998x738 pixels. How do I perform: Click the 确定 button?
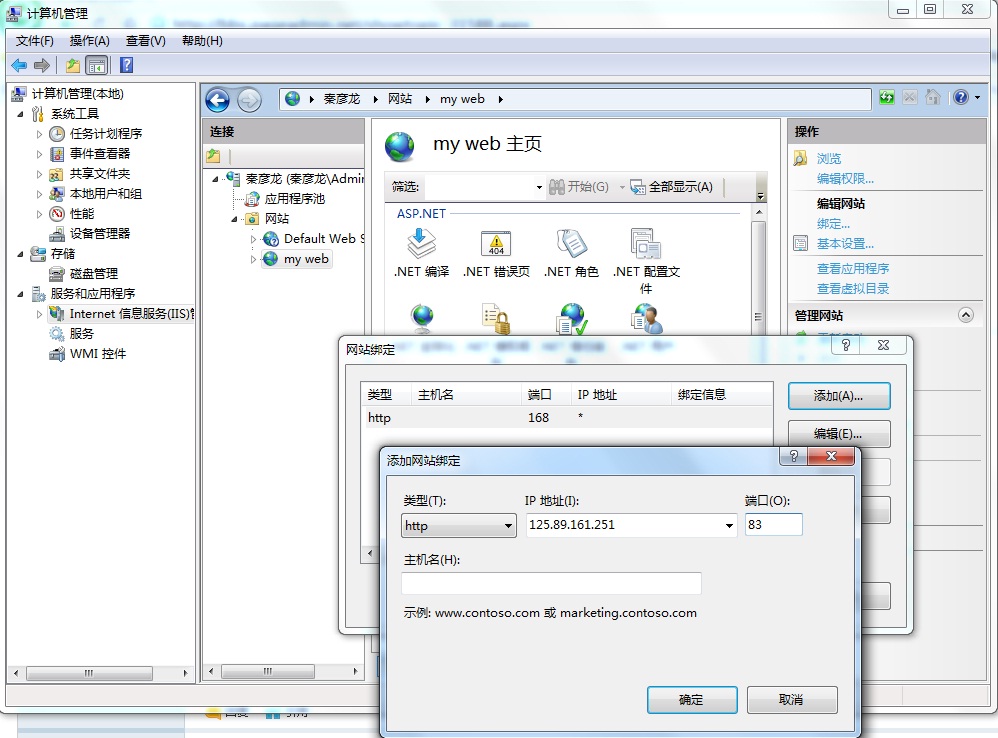pyautogui.click(x=691, y=700)
